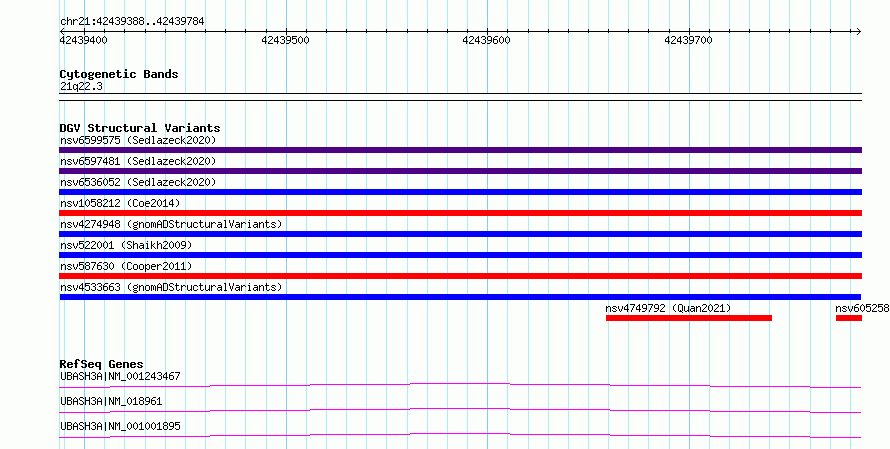Image resolution: width=890 pixels, height=449 pixels.
Task: Click the 42439500 ruler position label
Action: (x=286, y=40)
